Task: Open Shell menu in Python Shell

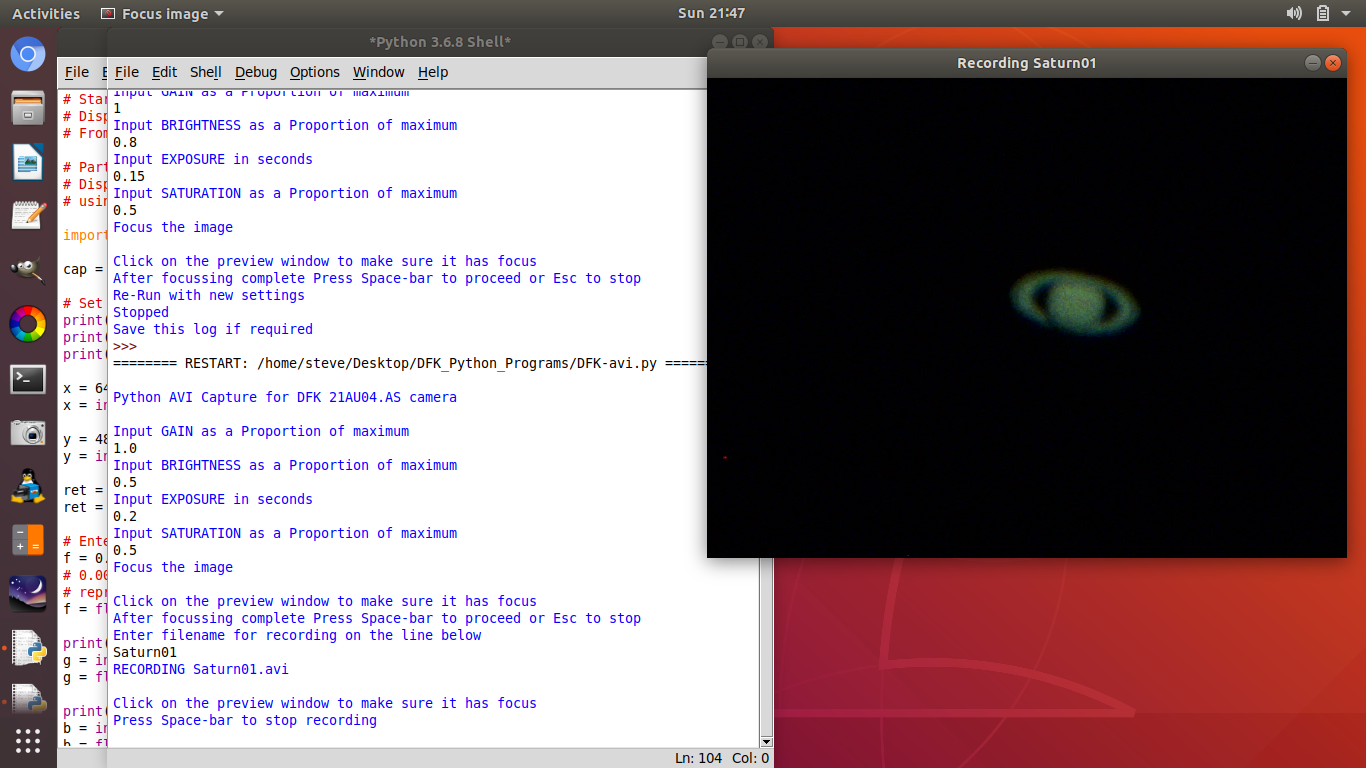Action: [x=205, y=72]
